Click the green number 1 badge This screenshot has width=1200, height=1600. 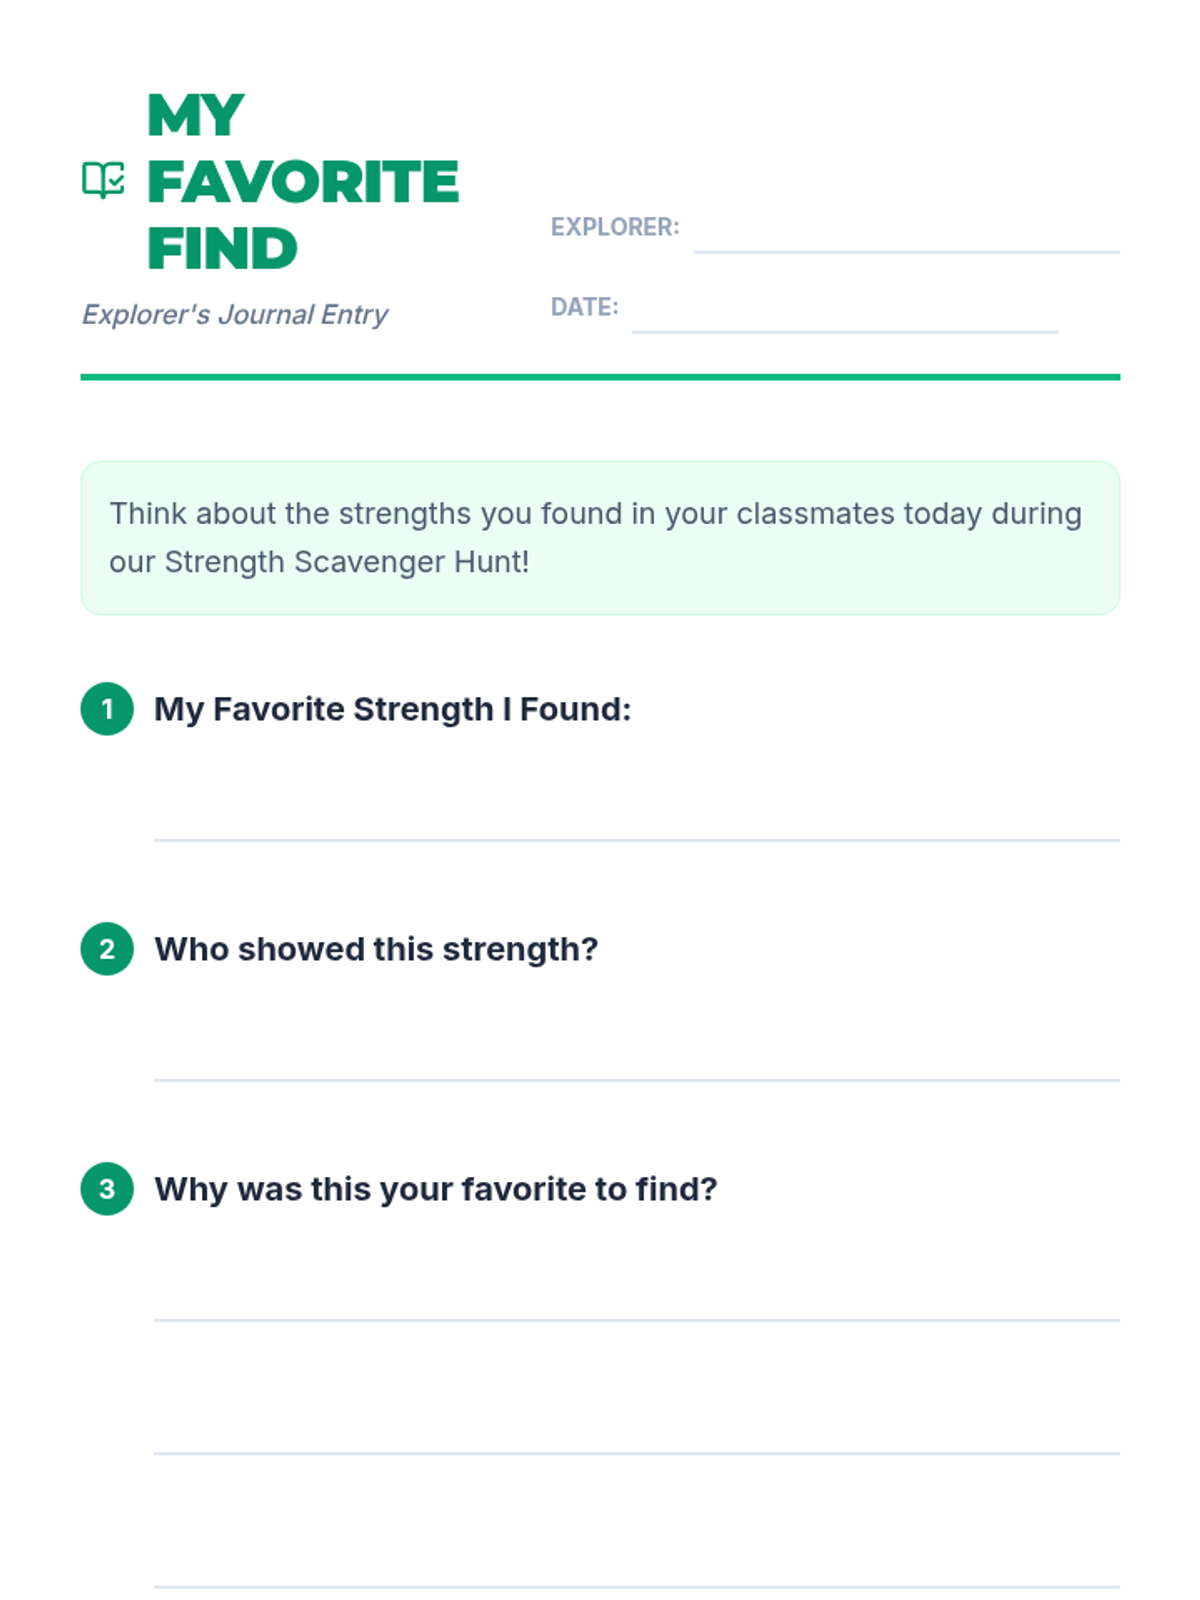coord(107,709)
